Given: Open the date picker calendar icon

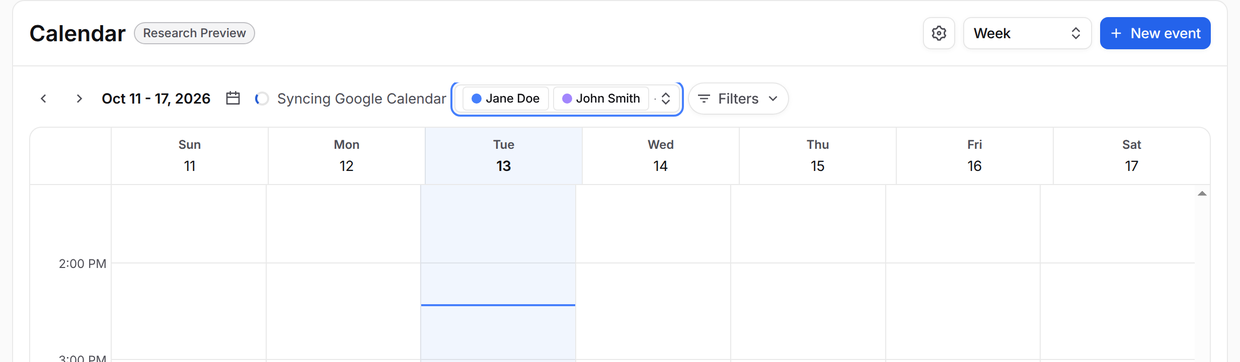Looking at the screenshot, I should pos(233,98).
